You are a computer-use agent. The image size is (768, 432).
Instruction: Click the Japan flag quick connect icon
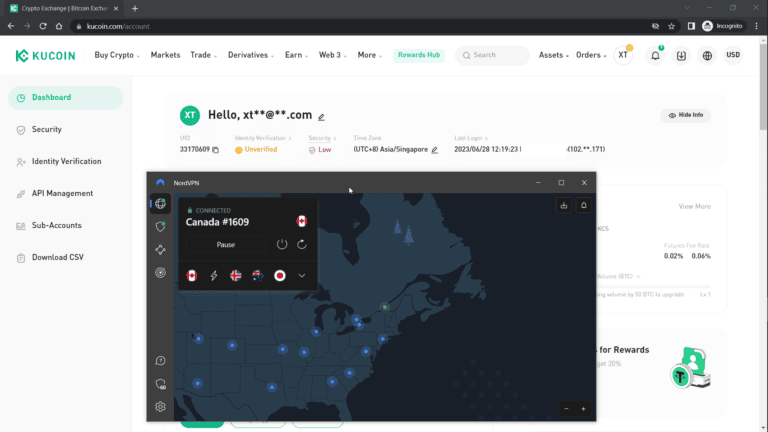point(280,275)
